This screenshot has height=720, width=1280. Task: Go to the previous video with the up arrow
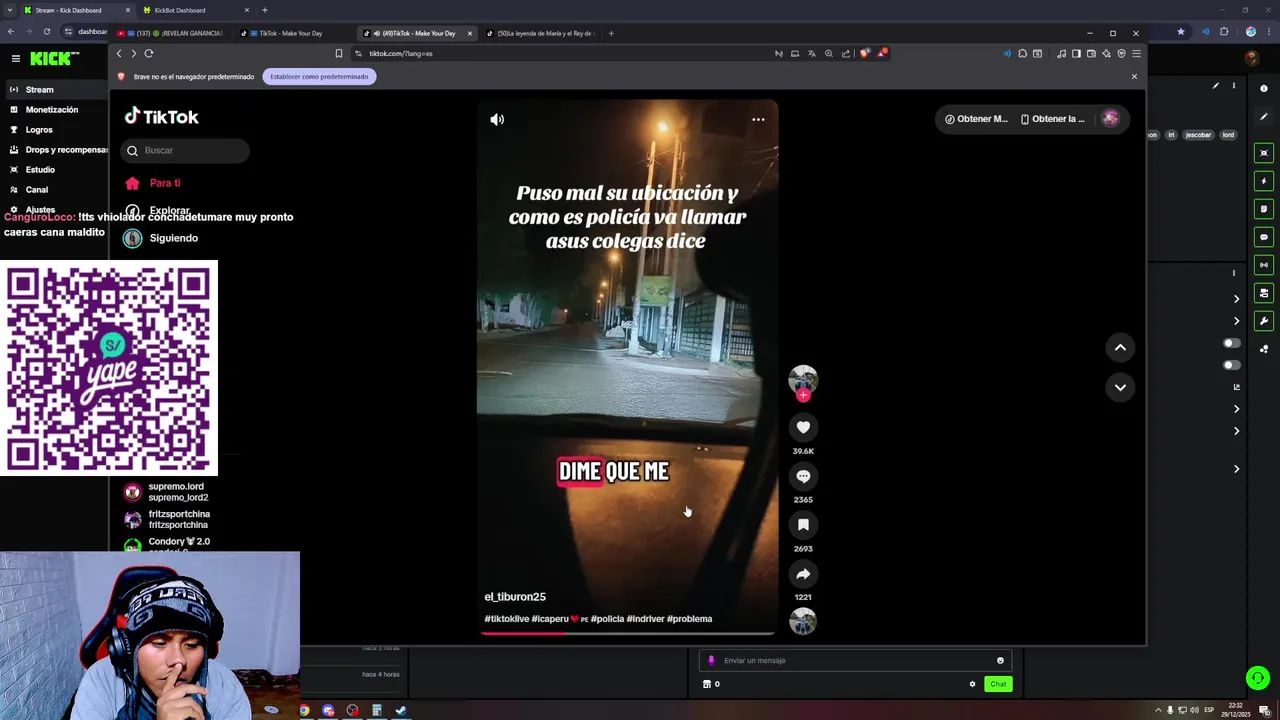1120,347
